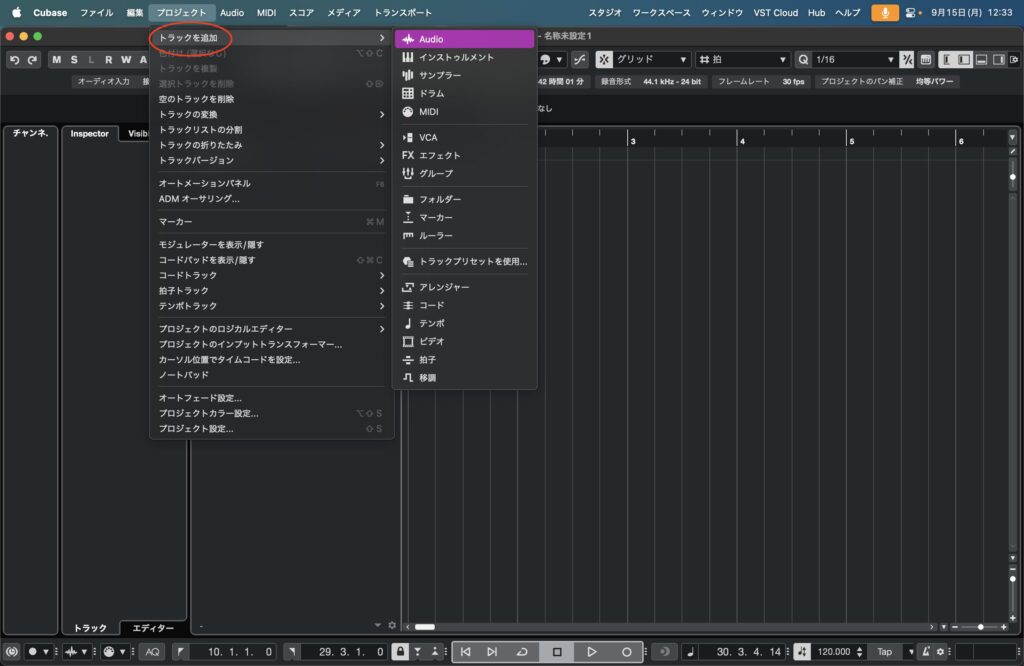Click the drum track grid icon

click(x=408, y=93)
